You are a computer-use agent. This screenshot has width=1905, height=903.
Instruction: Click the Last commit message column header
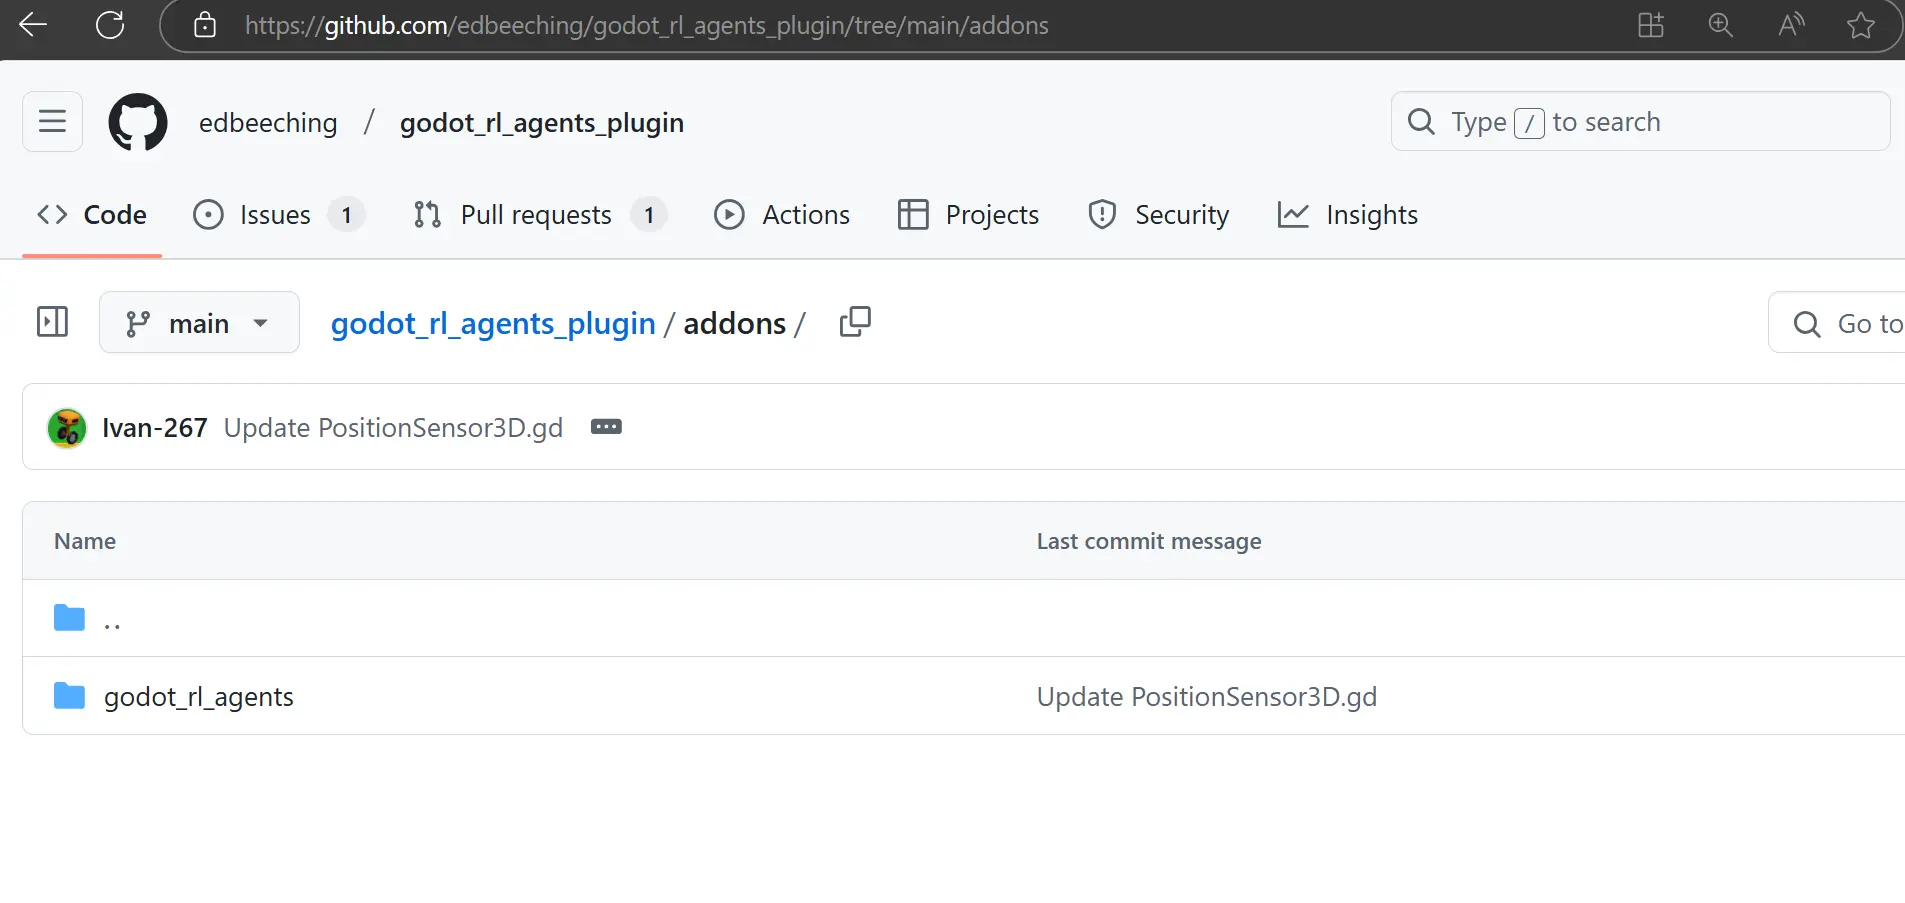[x=1149, y=541]
